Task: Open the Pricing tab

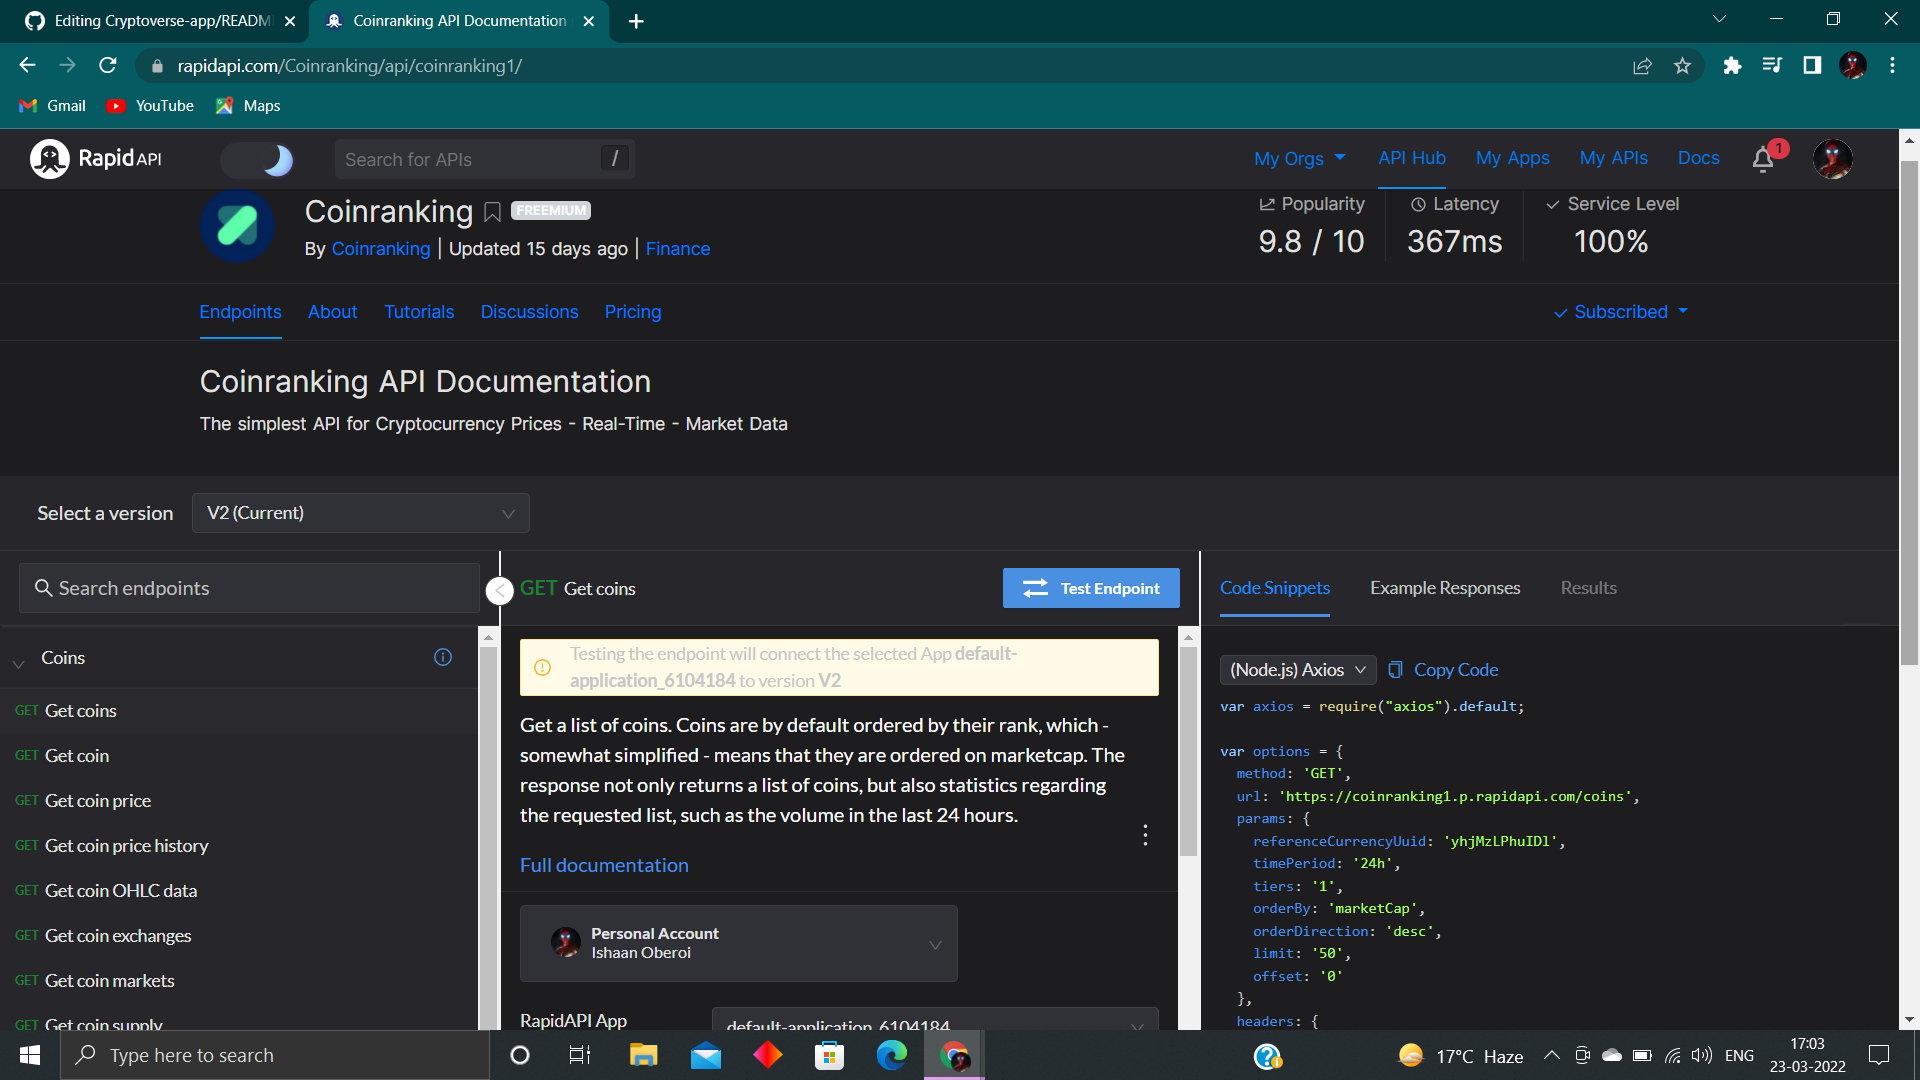Action: pos(632,312)
